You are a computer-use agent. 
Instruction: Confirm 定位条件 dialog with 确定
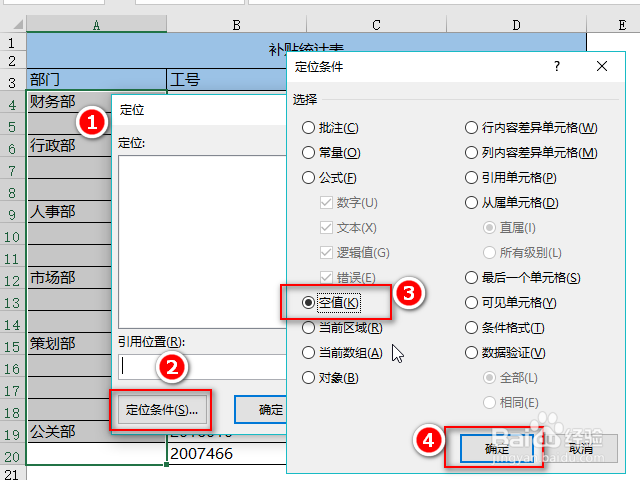click(497, 449)
